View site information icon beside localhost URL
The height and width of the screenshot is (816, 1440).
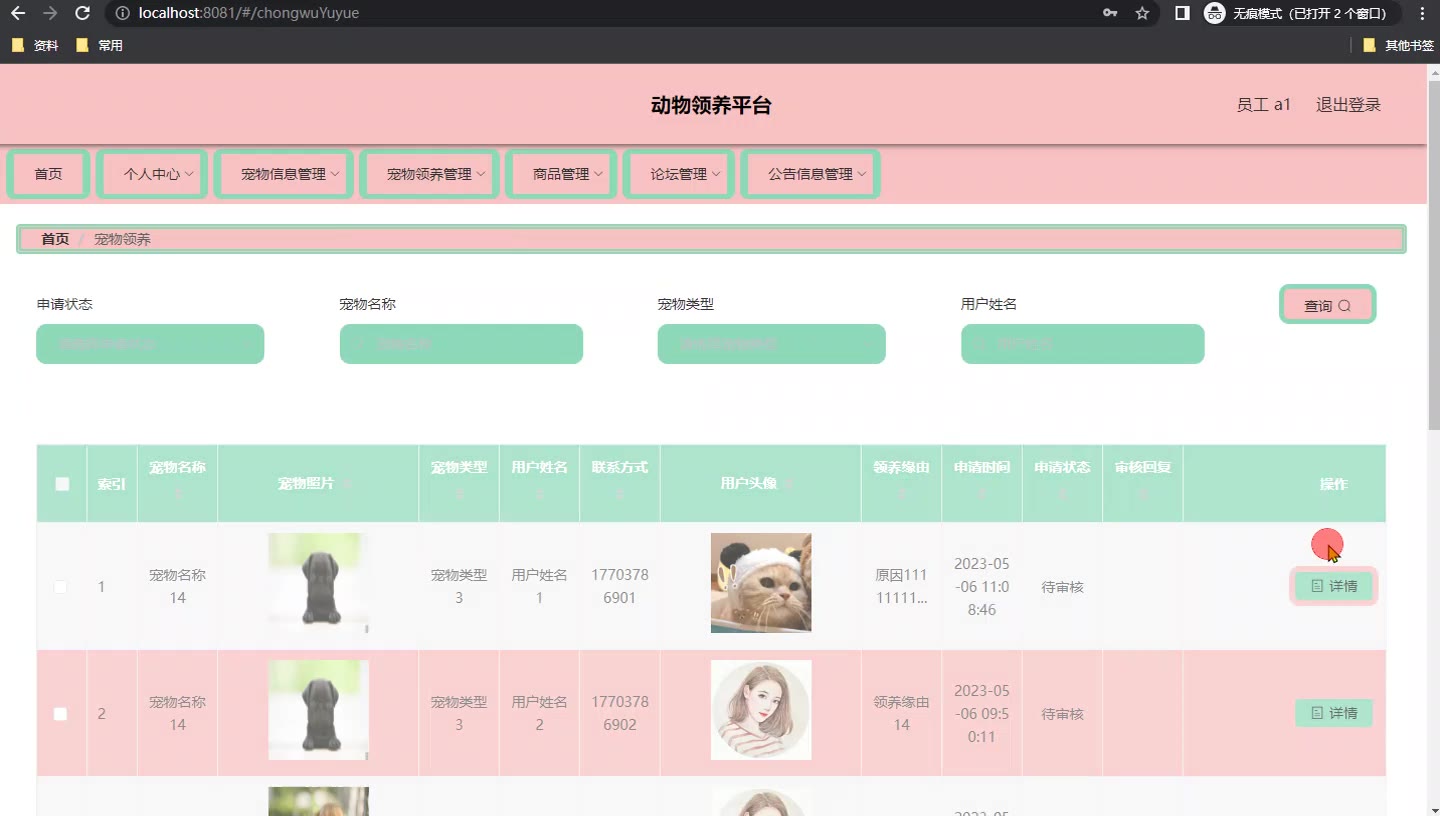(122, 13)
